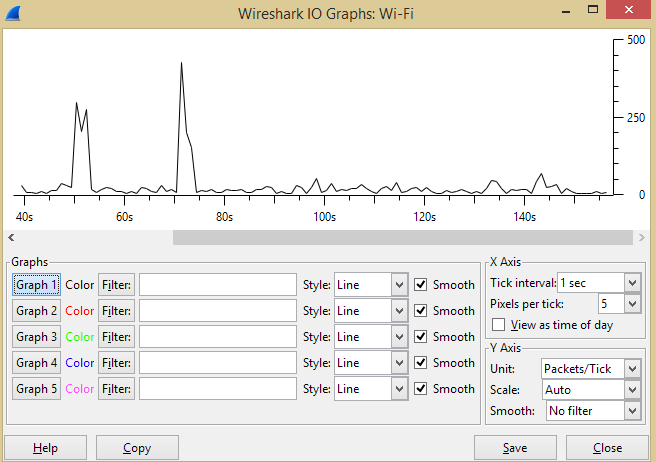Click the Filter button for Graph 5
656x462 pixels.
coord(116,389)
